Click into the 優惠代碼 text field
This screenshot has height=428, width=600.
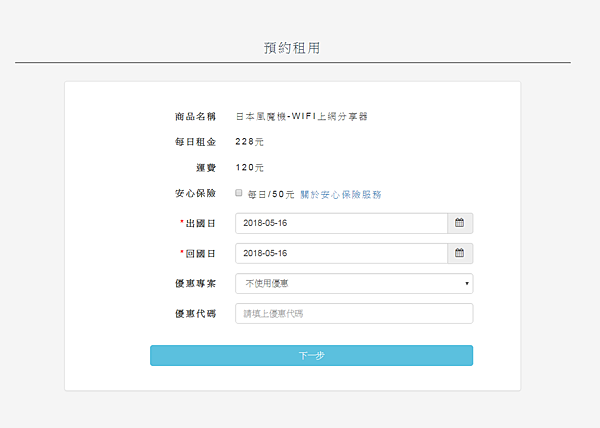pos(354,314)
